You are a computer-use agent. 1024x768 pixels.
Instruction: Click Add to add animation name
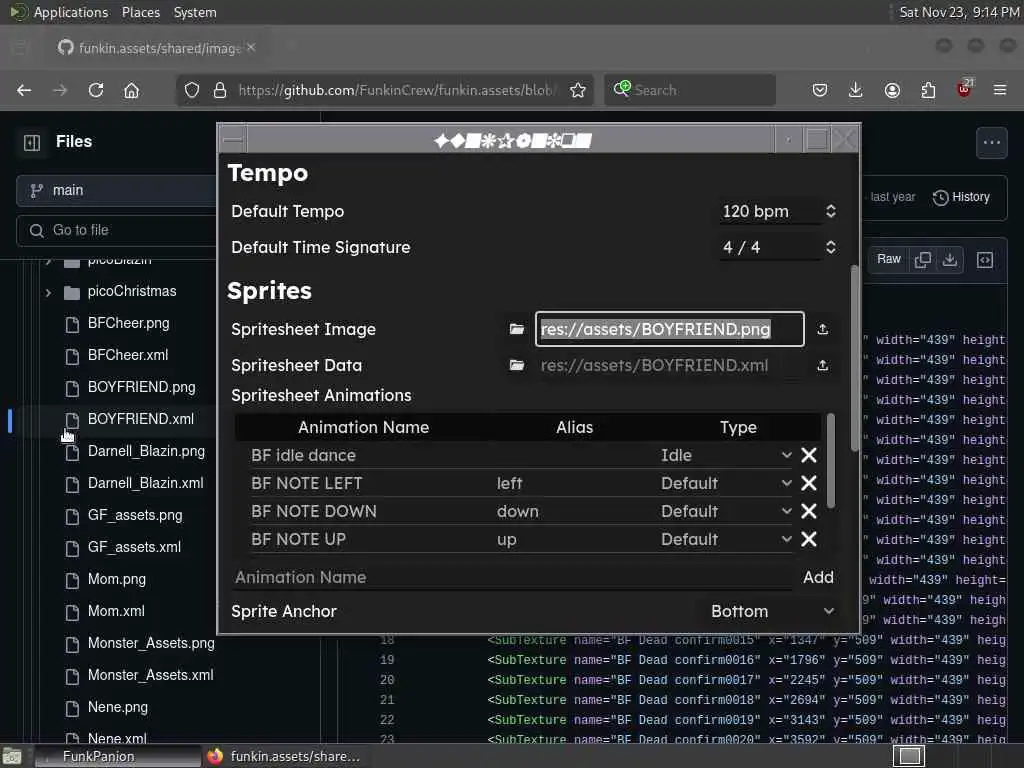(x=818, y=577)
